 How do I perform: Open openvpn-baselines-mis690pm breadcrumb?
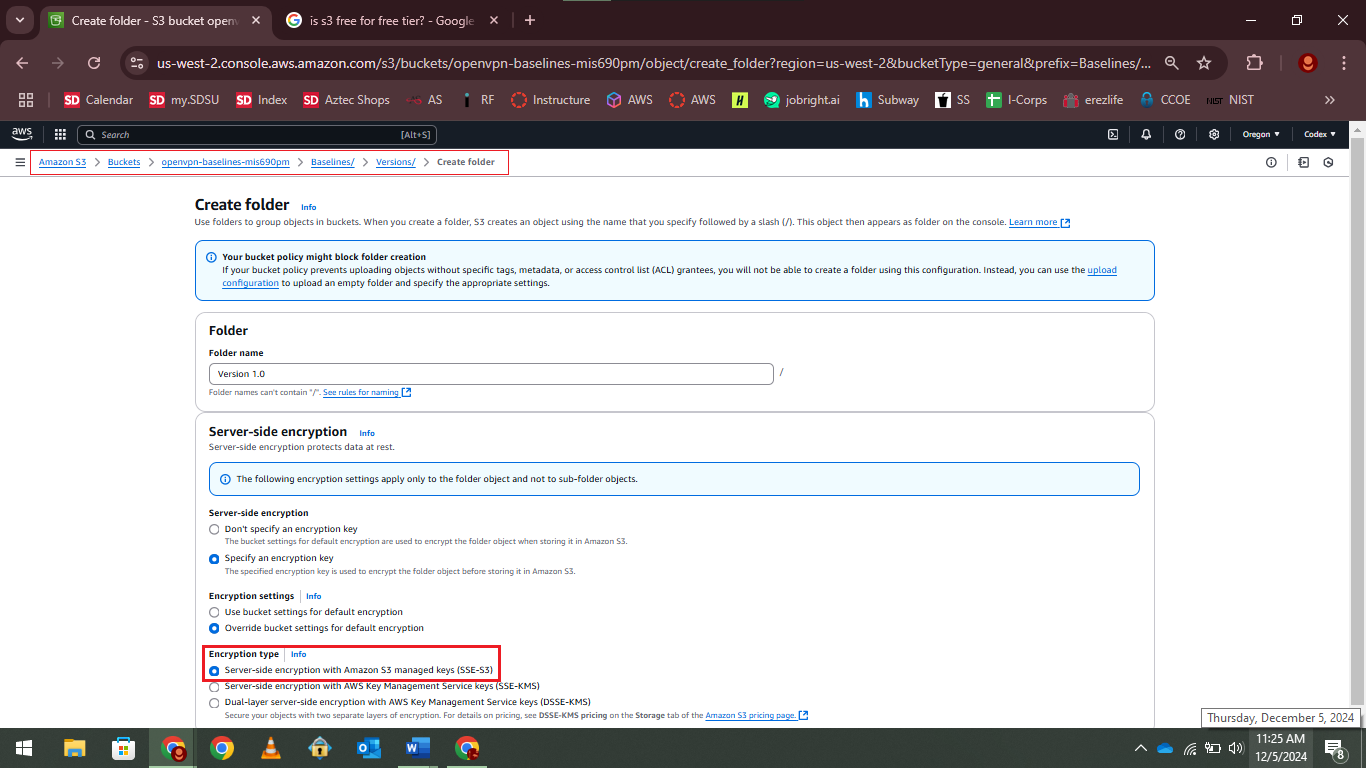tap(225, 162)
